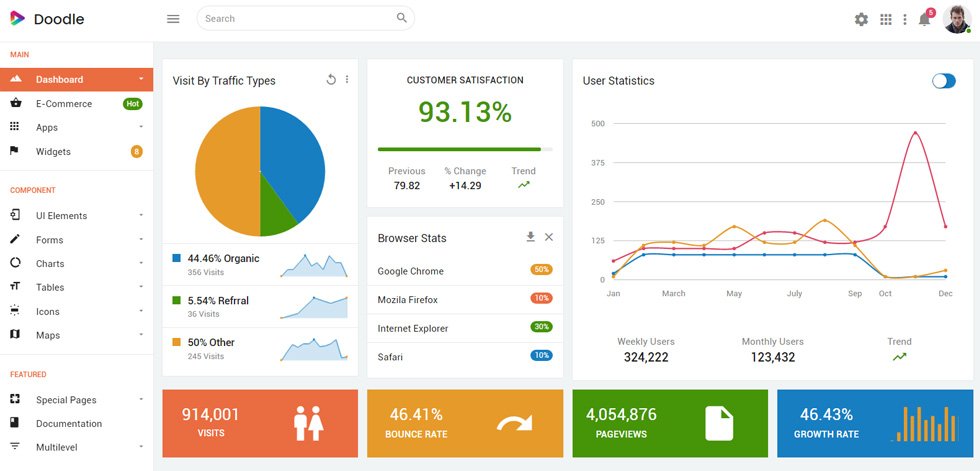Toggle the hamburger sidebar menu
The image size is (980, 471).
(173, 19)
